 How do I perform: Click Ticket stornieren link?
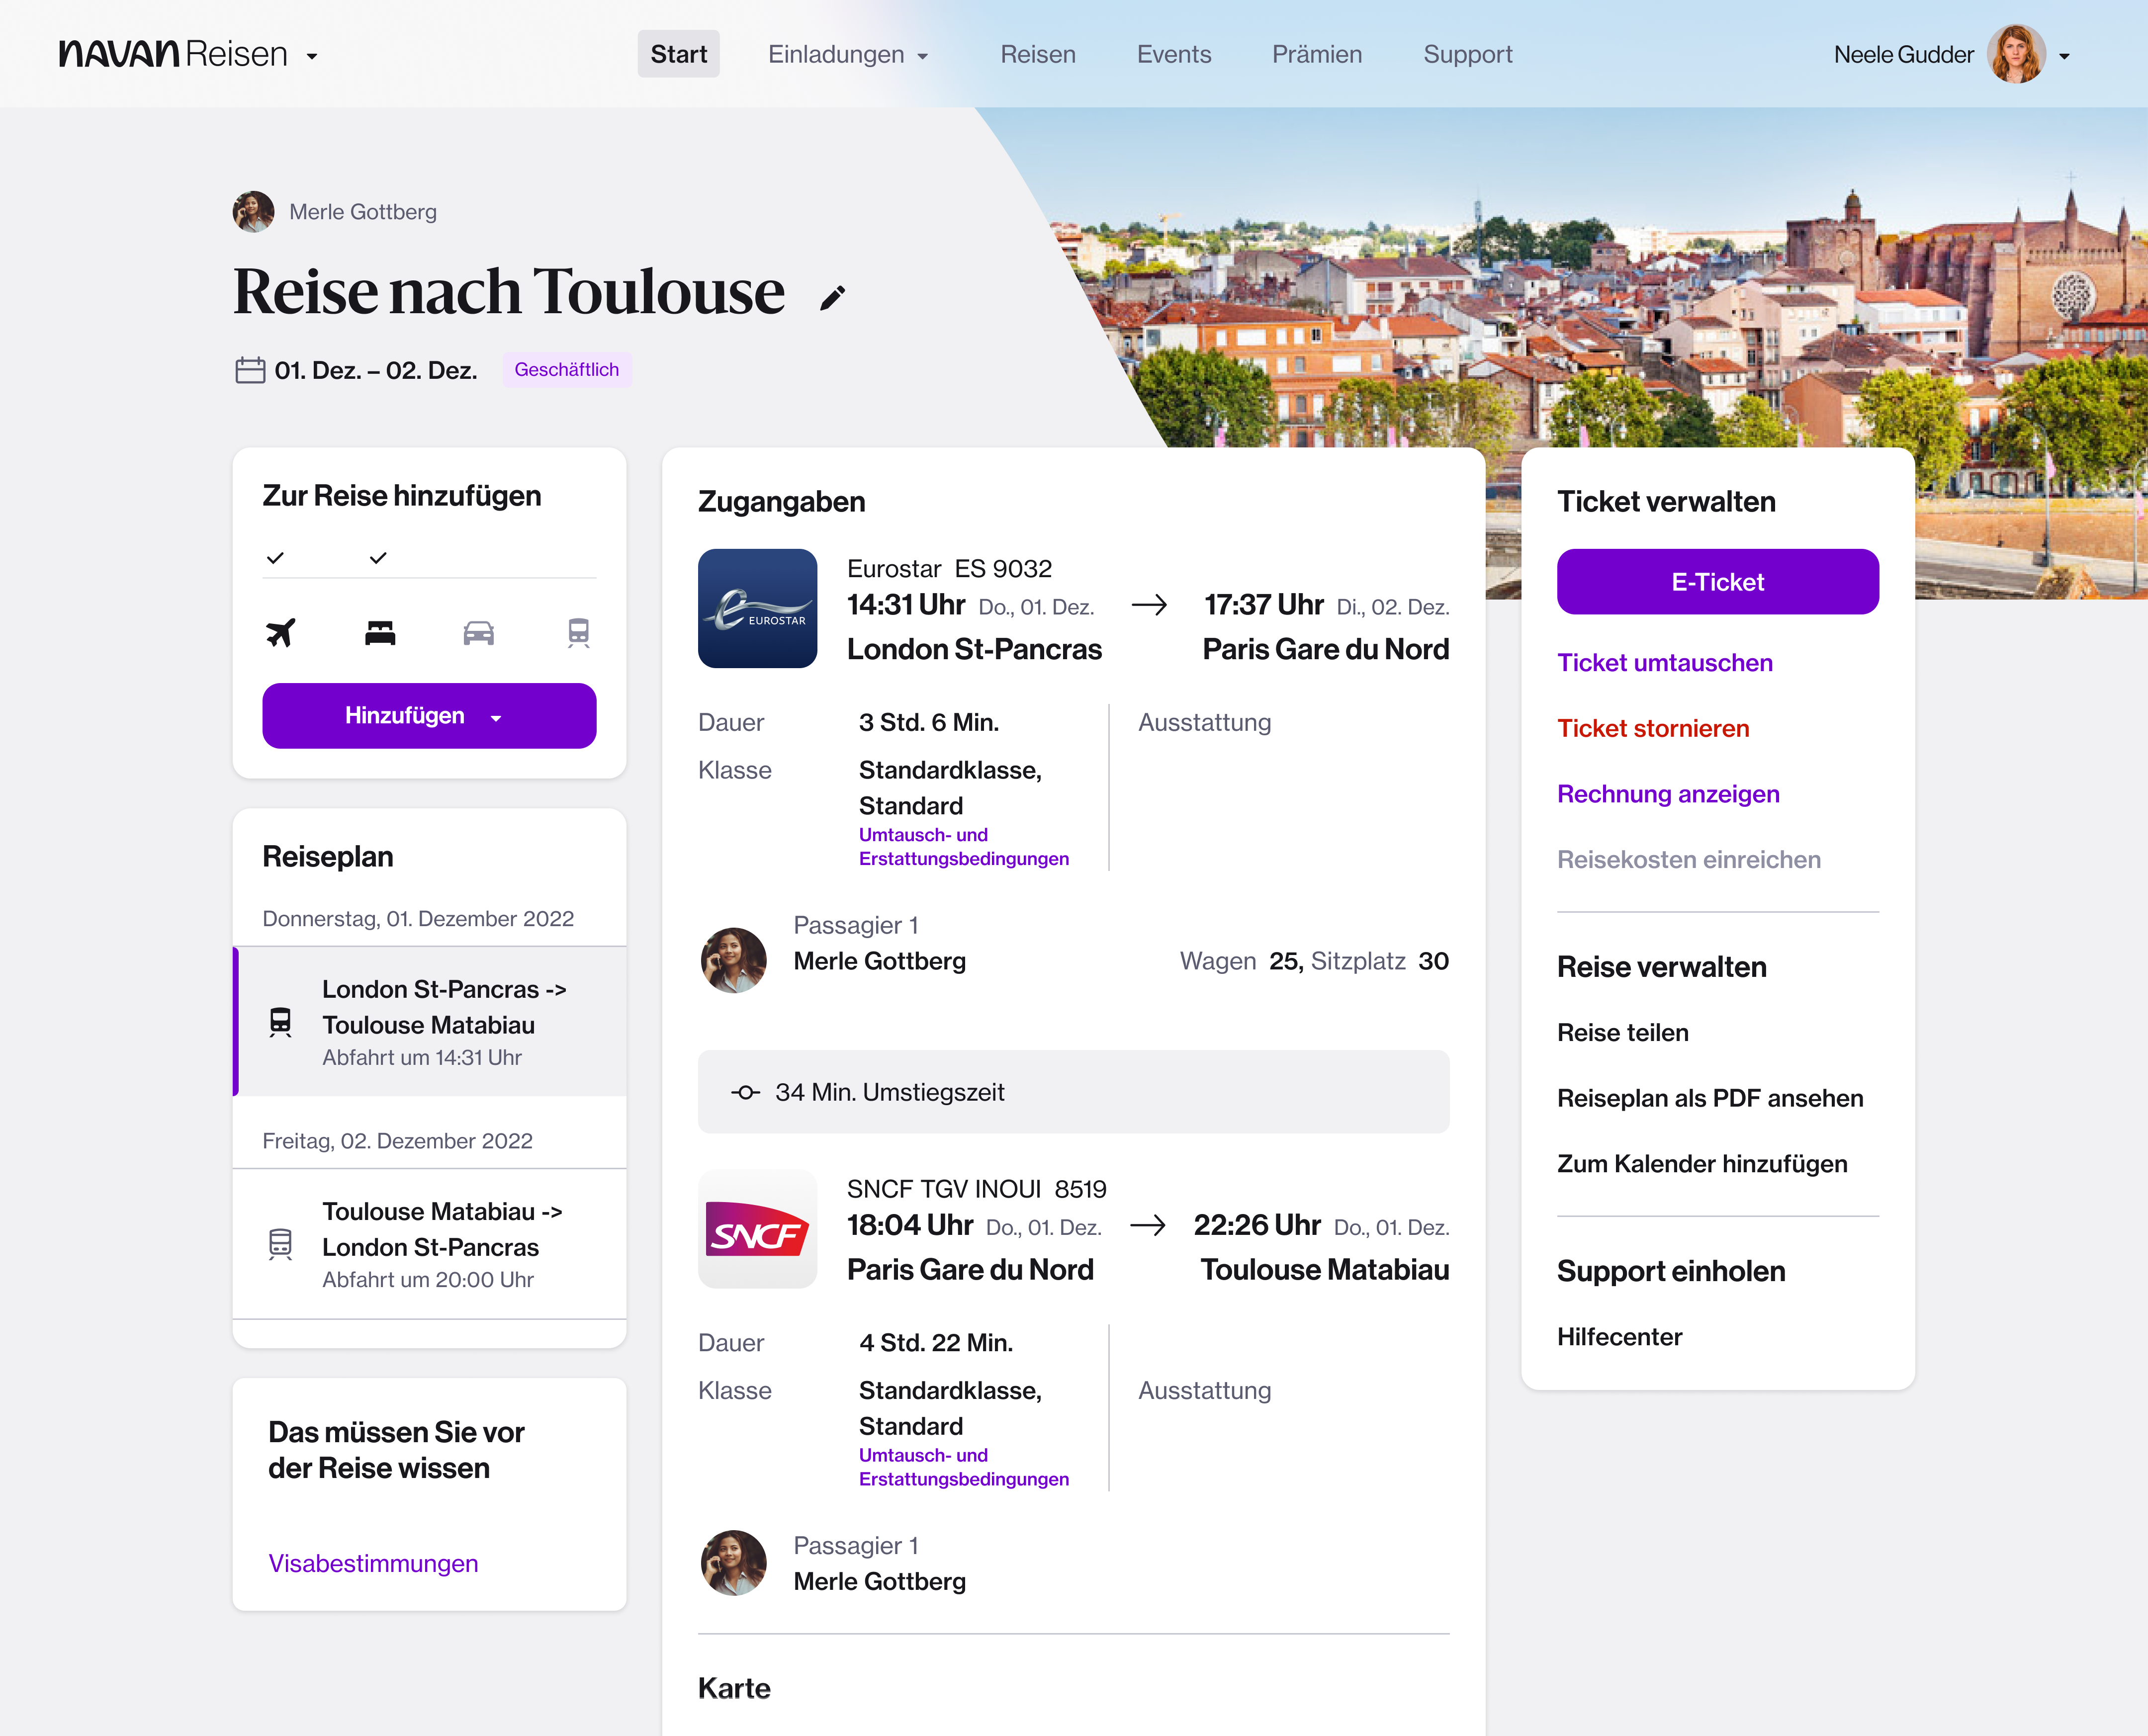(1652, 728)
